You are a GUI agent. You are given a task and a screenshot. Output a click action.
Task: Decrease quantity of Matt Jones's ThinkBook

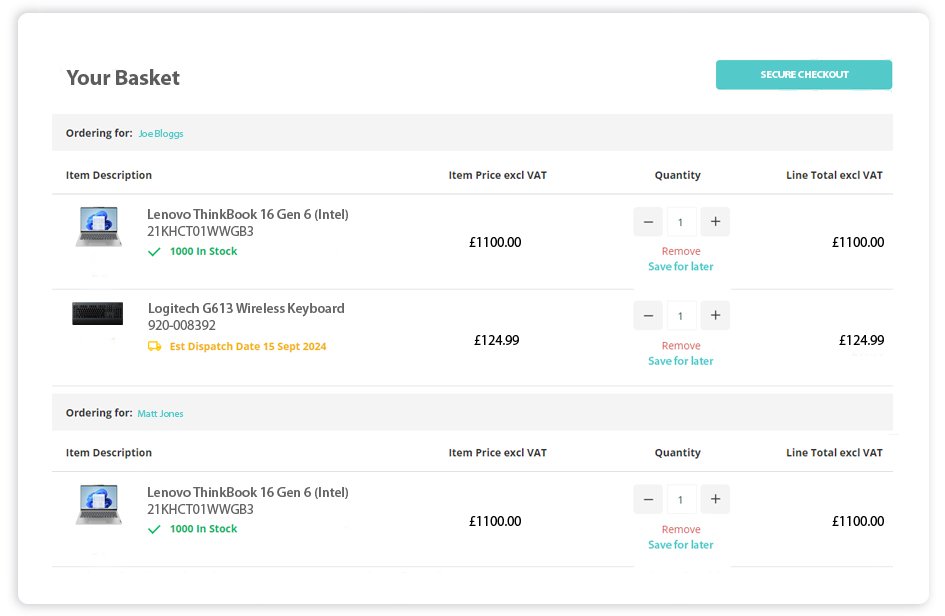pos(648,499)
